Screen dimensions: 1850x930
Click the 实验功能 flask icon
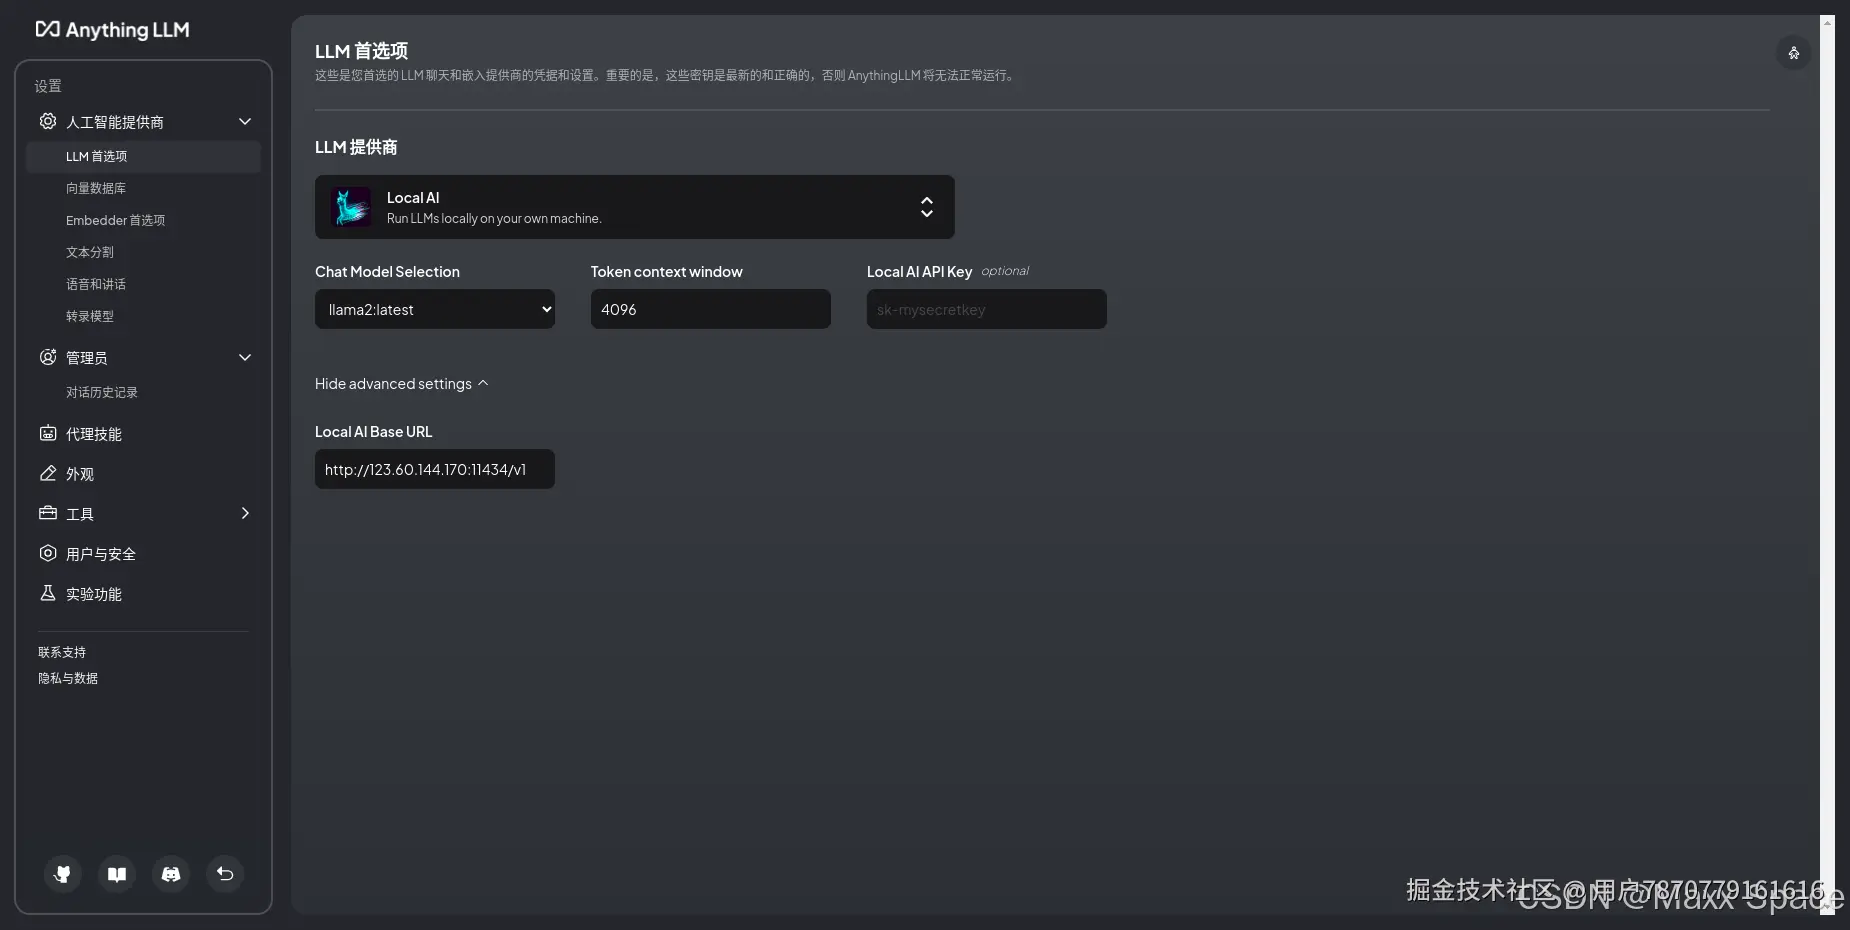click(48, 593)
